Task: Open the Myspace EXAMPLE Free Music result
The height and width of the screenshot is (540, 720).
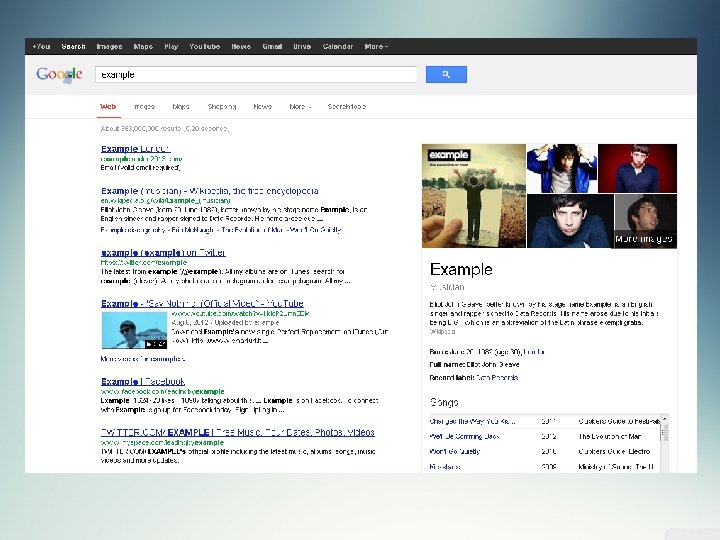Action: click(237, 432)
